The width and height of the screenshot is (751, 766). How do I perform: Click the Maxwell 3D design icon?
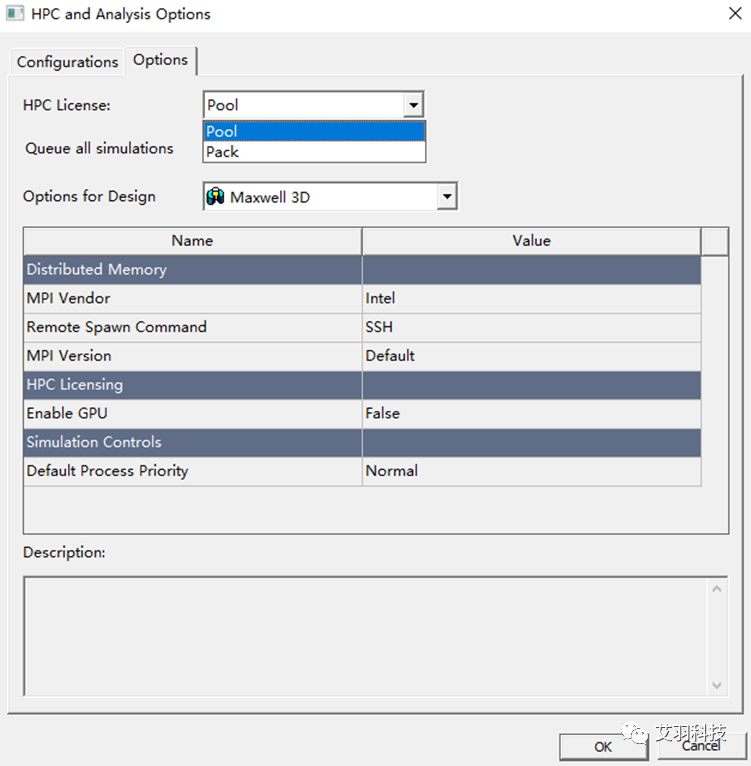[x=215, y=197]
